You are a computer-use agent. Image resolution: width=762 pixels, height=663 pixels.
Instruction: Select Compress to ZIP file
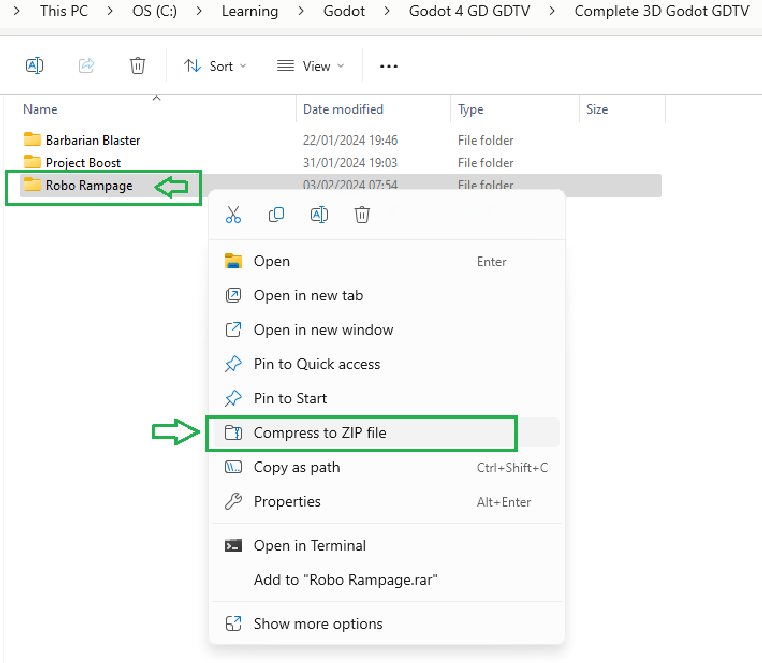coord(386,433)
